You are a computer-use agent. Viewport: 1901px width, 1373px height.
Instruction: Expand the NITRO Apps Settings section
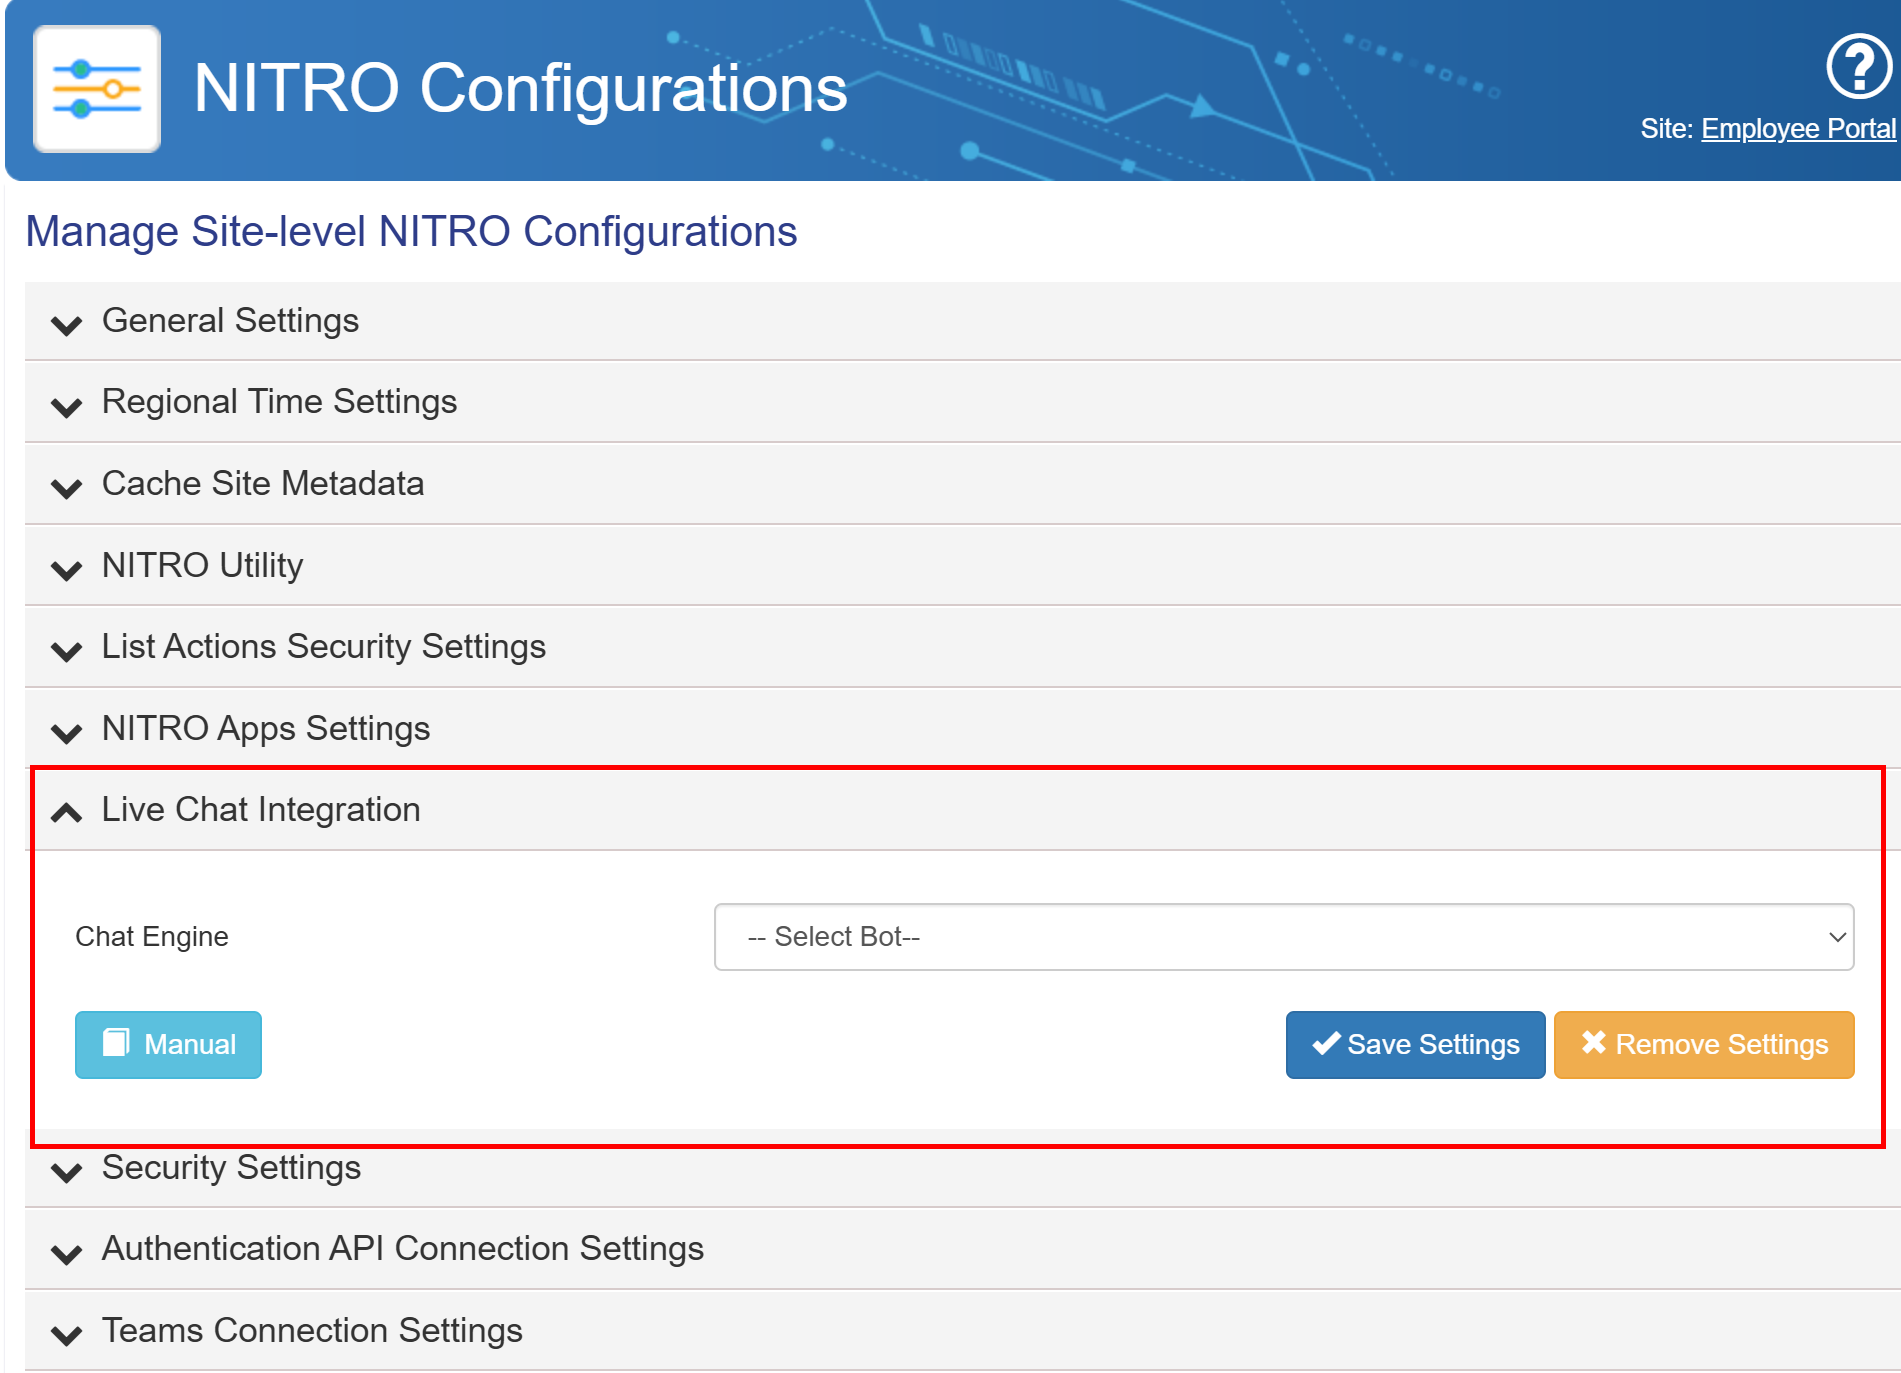(265, 729)
